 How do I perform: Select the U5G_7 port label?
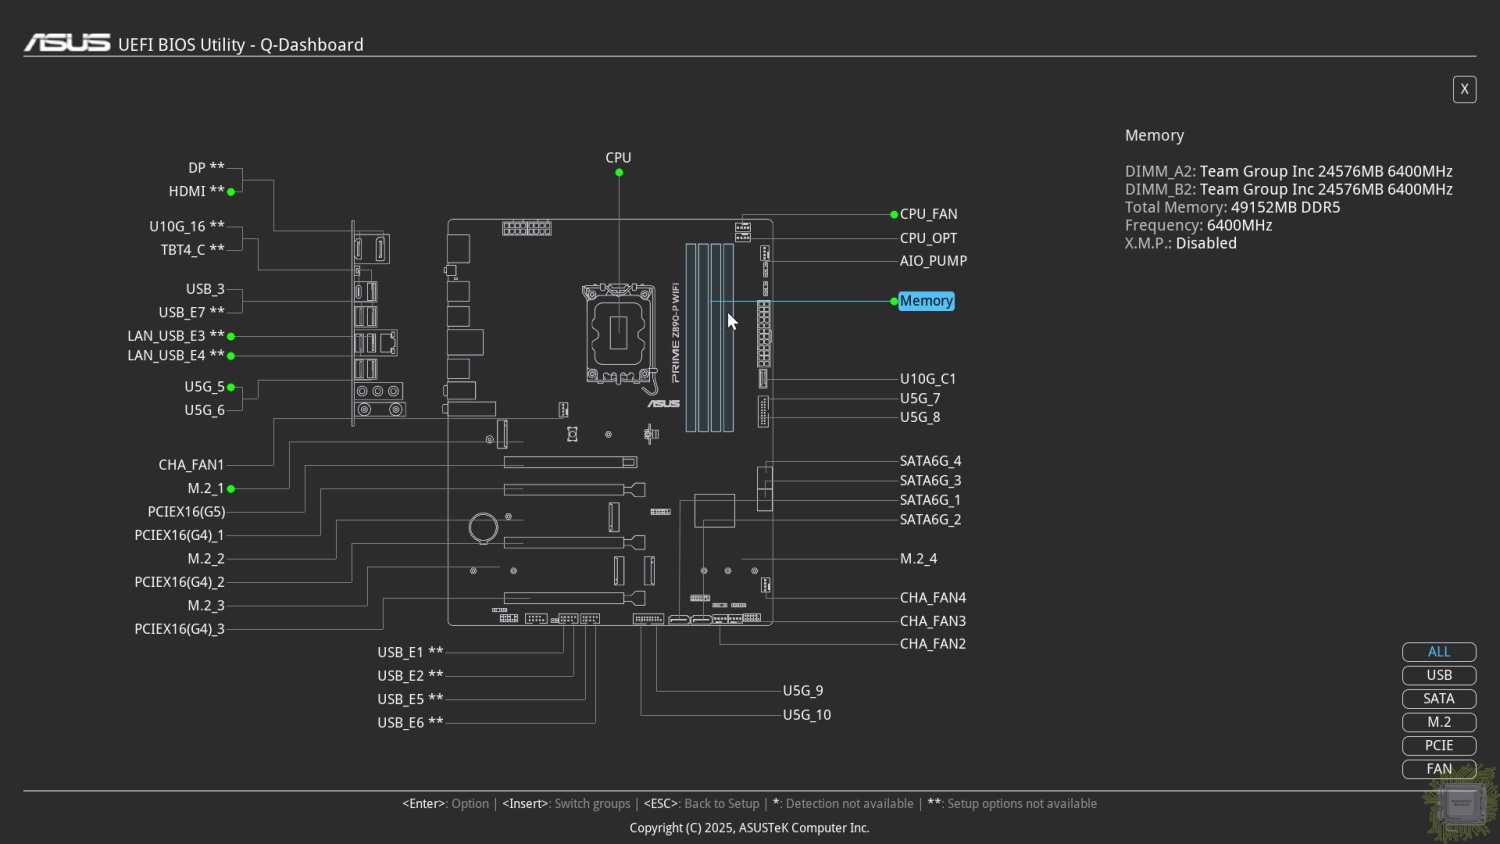(x=920, y=398)
